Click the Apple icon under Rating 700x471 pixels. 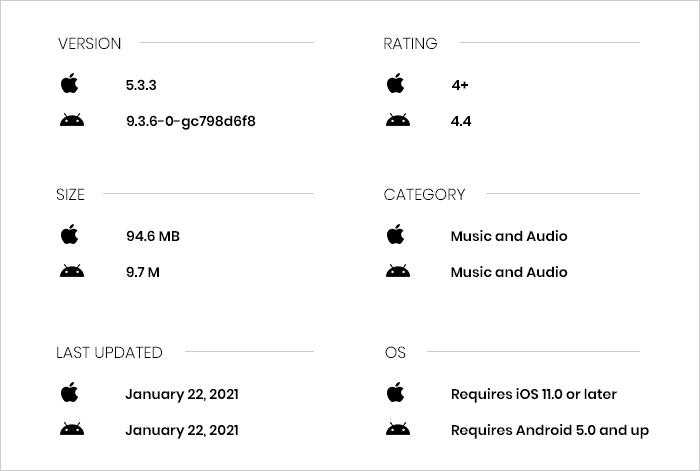pyautogui.click(x=396, y=83)
